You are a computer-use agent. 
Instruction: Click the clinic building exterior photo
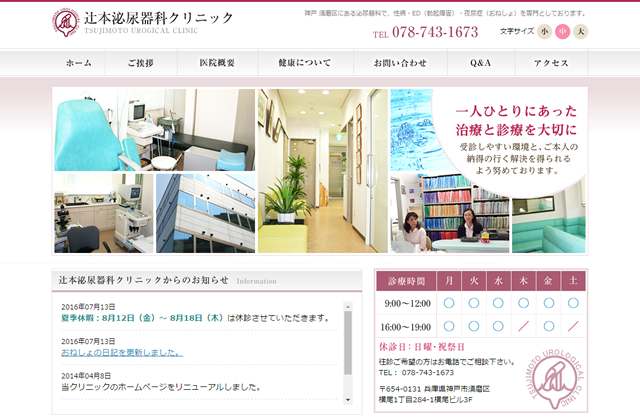point(205,213)
